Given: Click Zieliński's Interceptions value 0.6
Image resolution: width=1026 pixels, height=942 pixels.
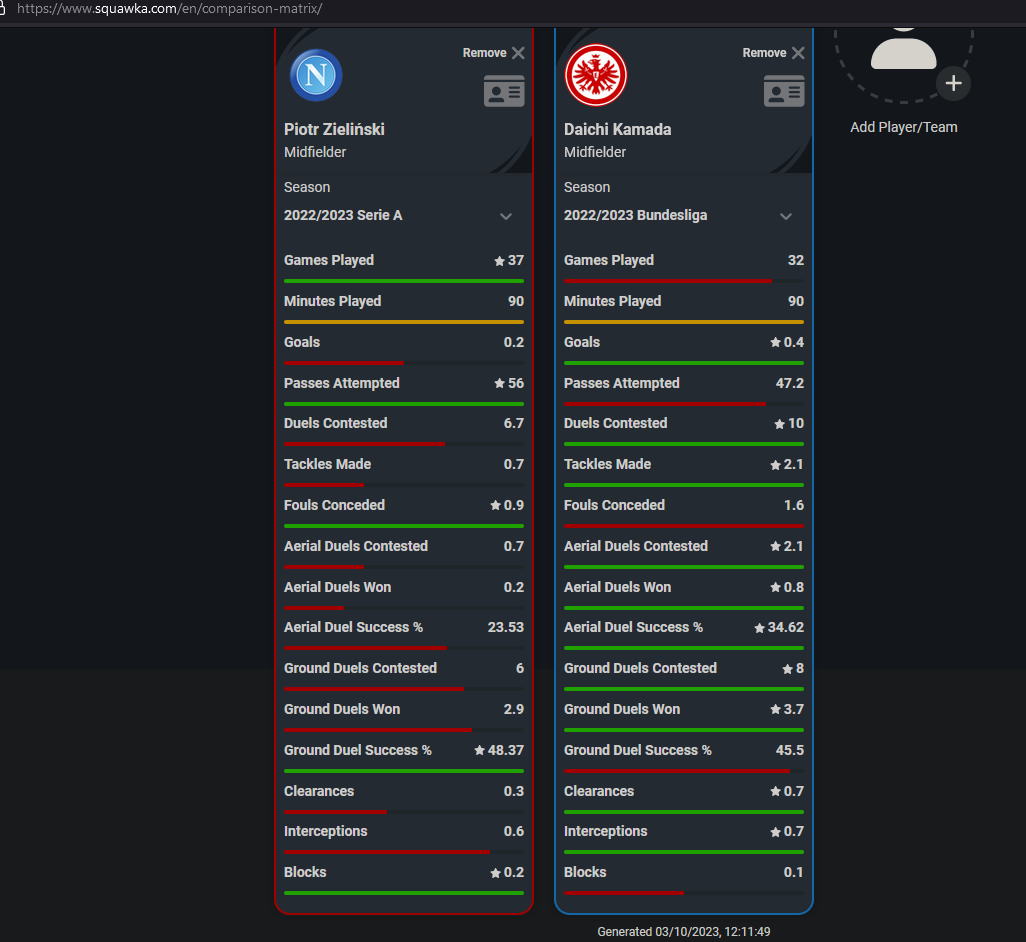Looking at the screenshot, I should click(514, 831).
